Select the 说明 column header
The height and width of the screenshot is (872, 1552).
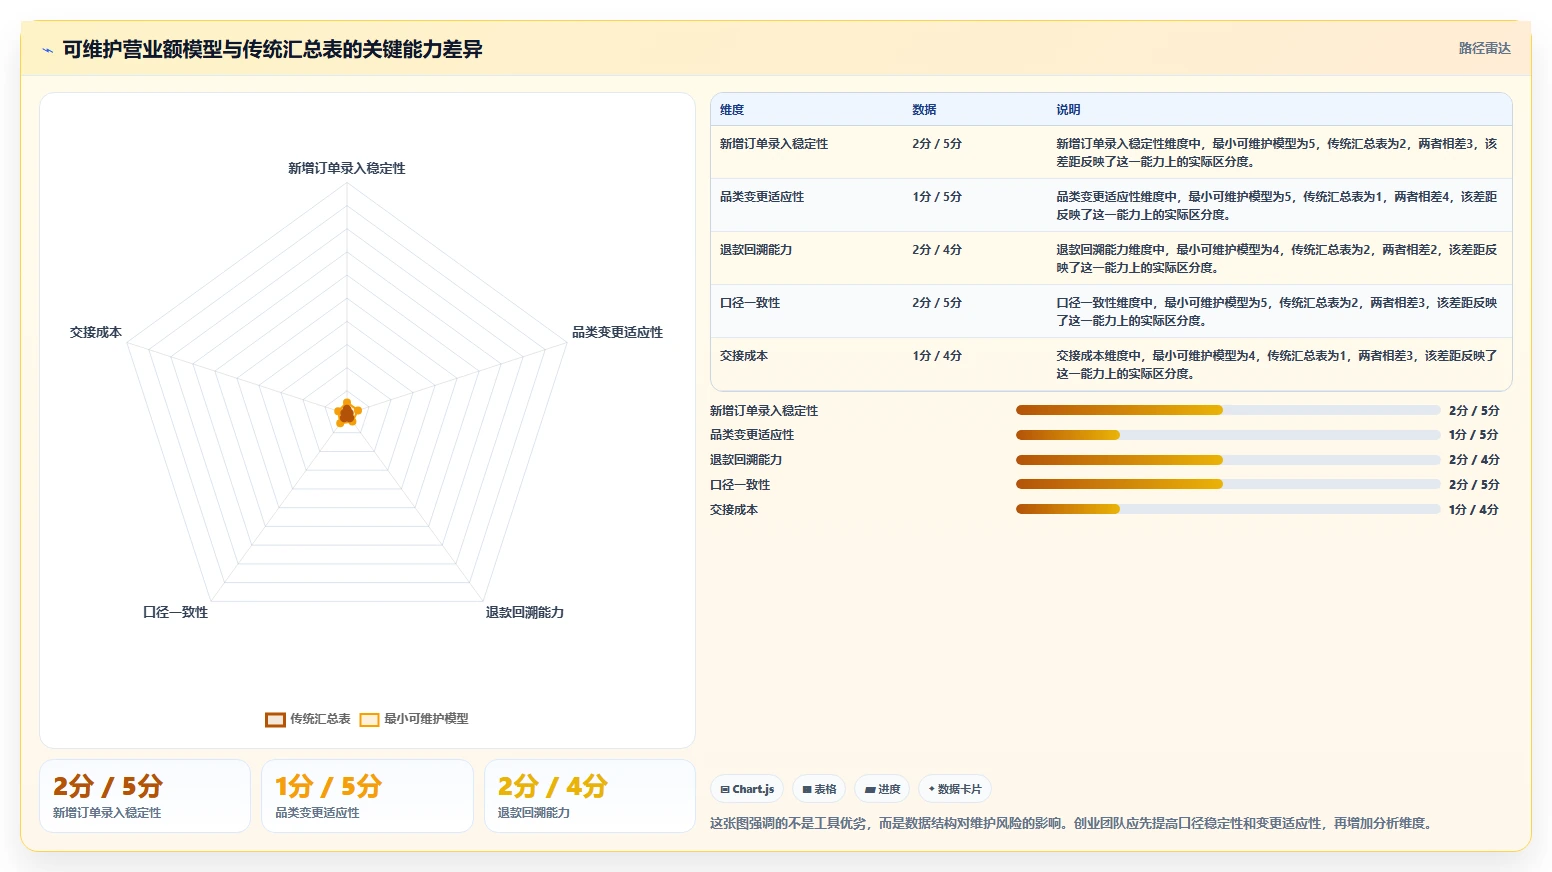click(x=1068, y=110)
